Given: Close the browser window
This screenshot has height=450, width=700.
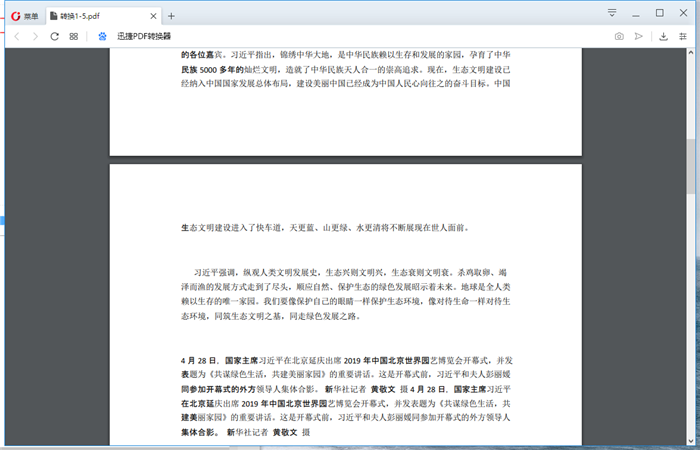Looking at the screenshot, I should (683, 13).
